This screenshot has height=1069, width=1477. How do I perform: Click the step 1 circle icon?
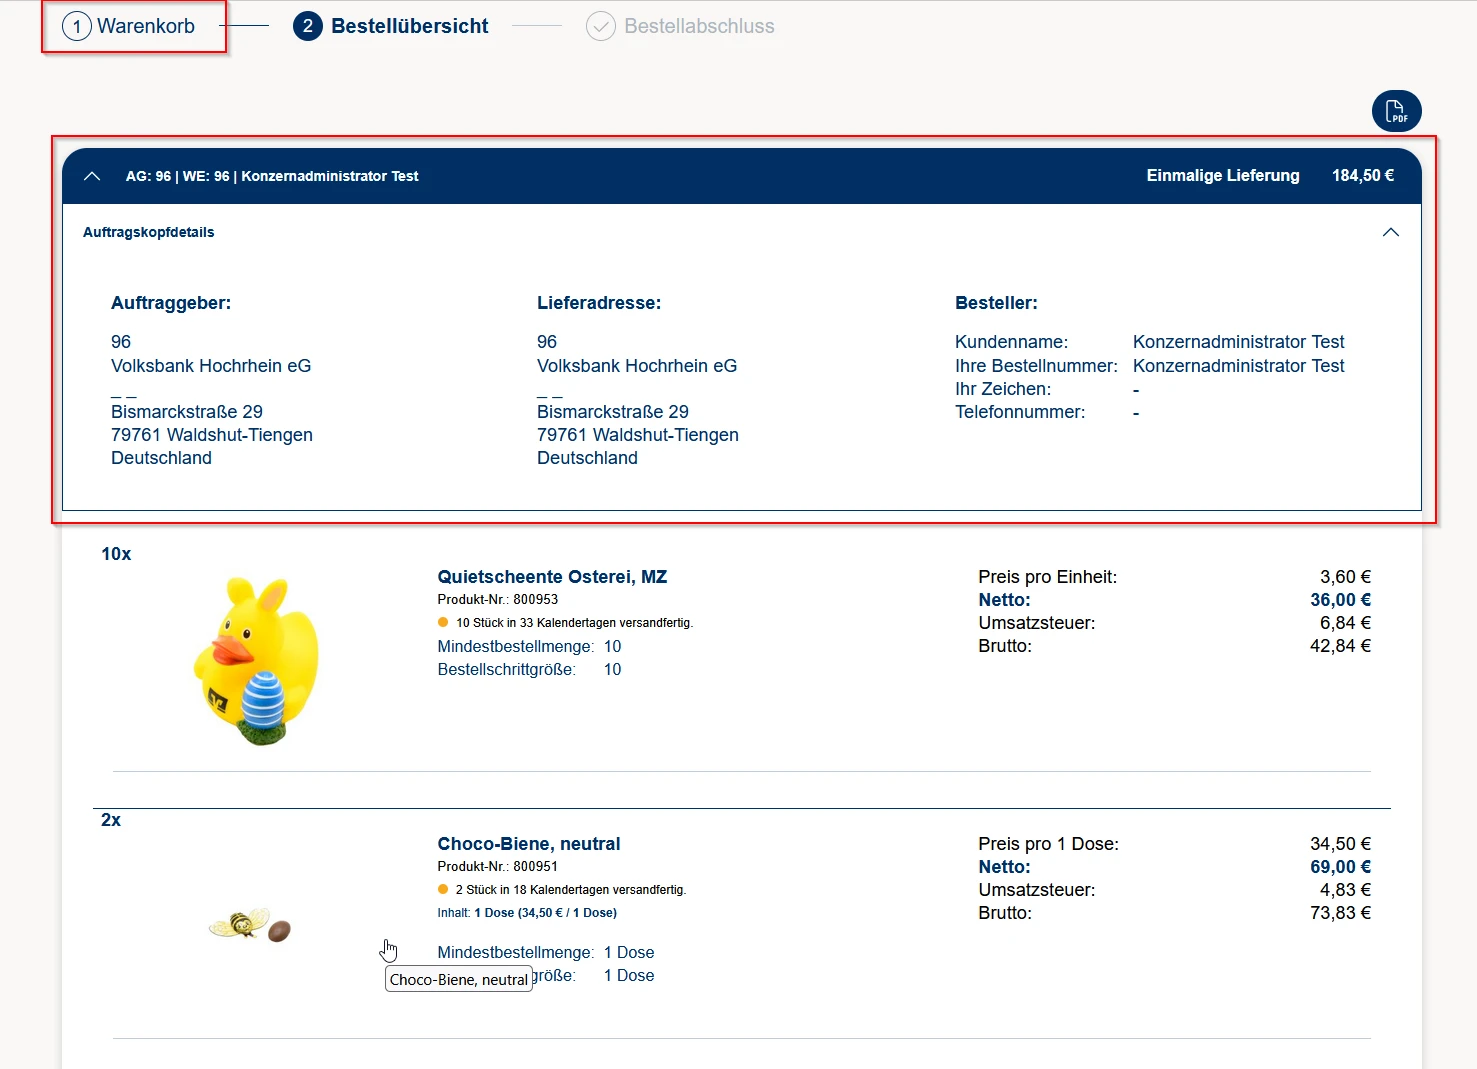pos(77,27)
